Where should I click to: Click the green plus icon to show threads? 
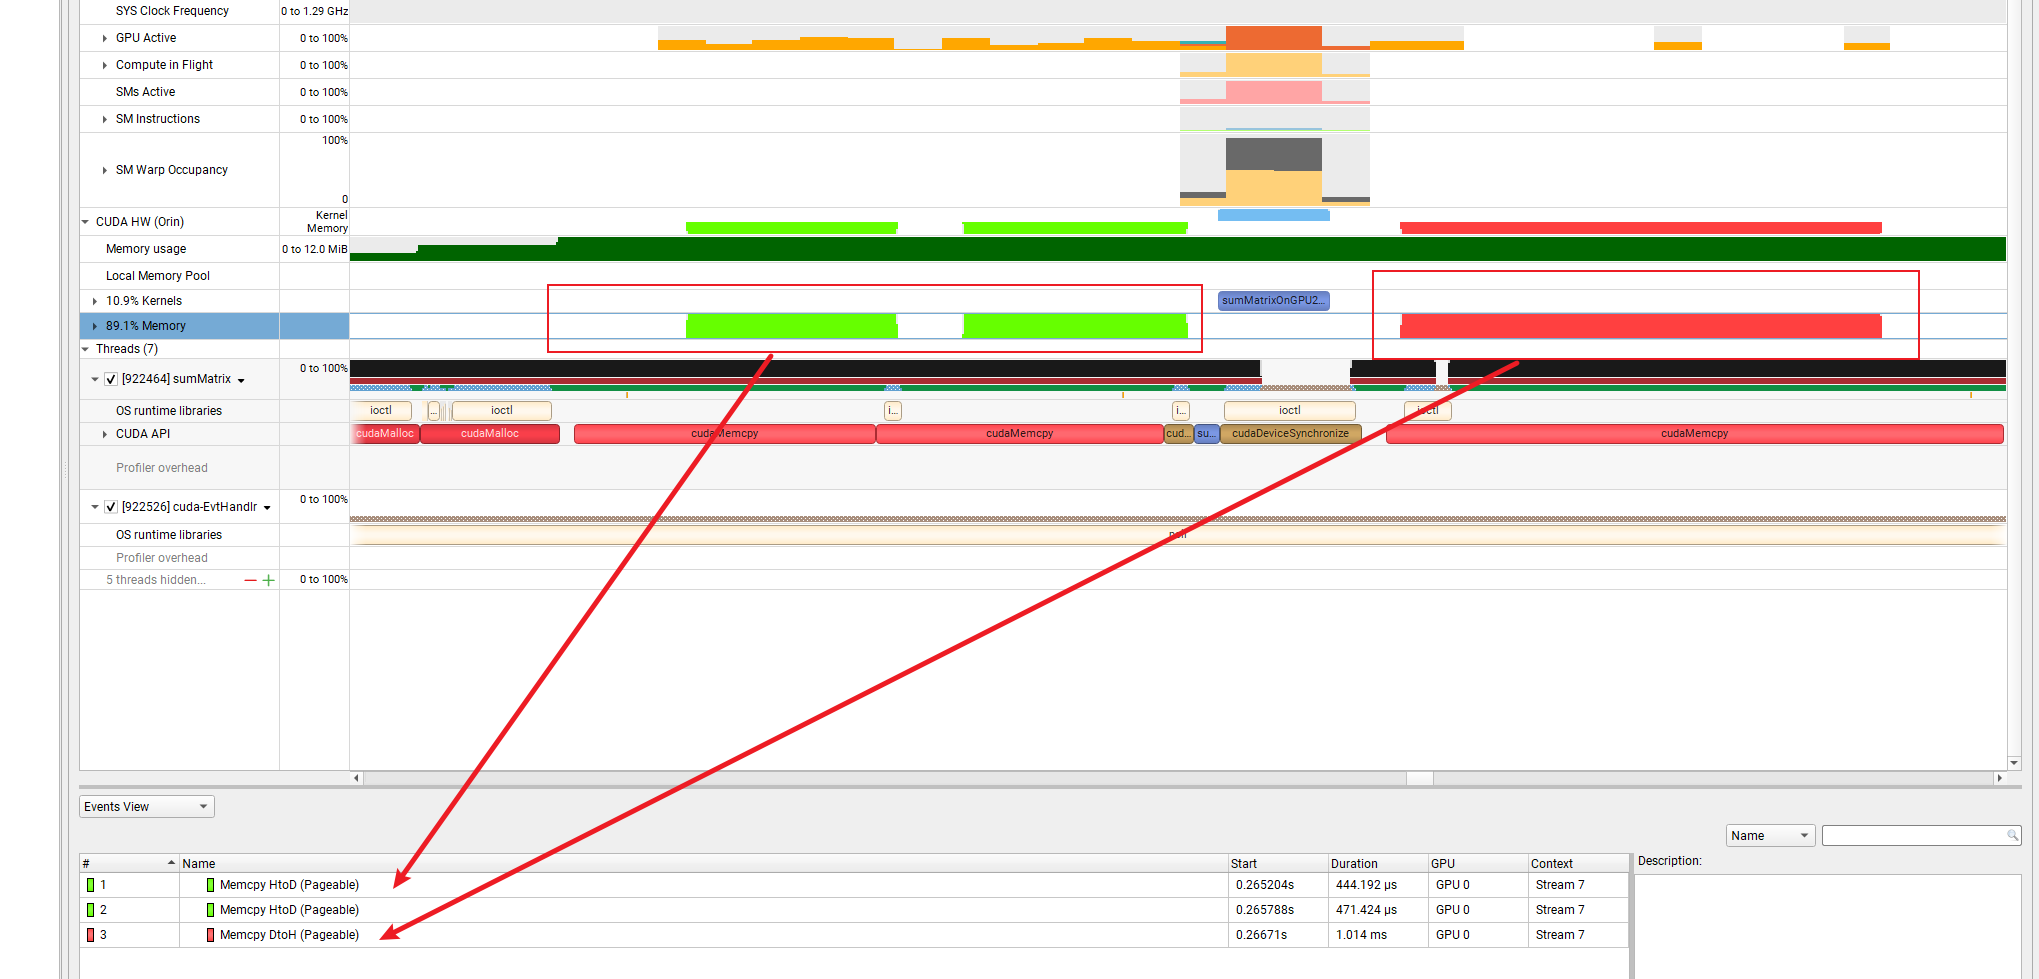point(268,580)
